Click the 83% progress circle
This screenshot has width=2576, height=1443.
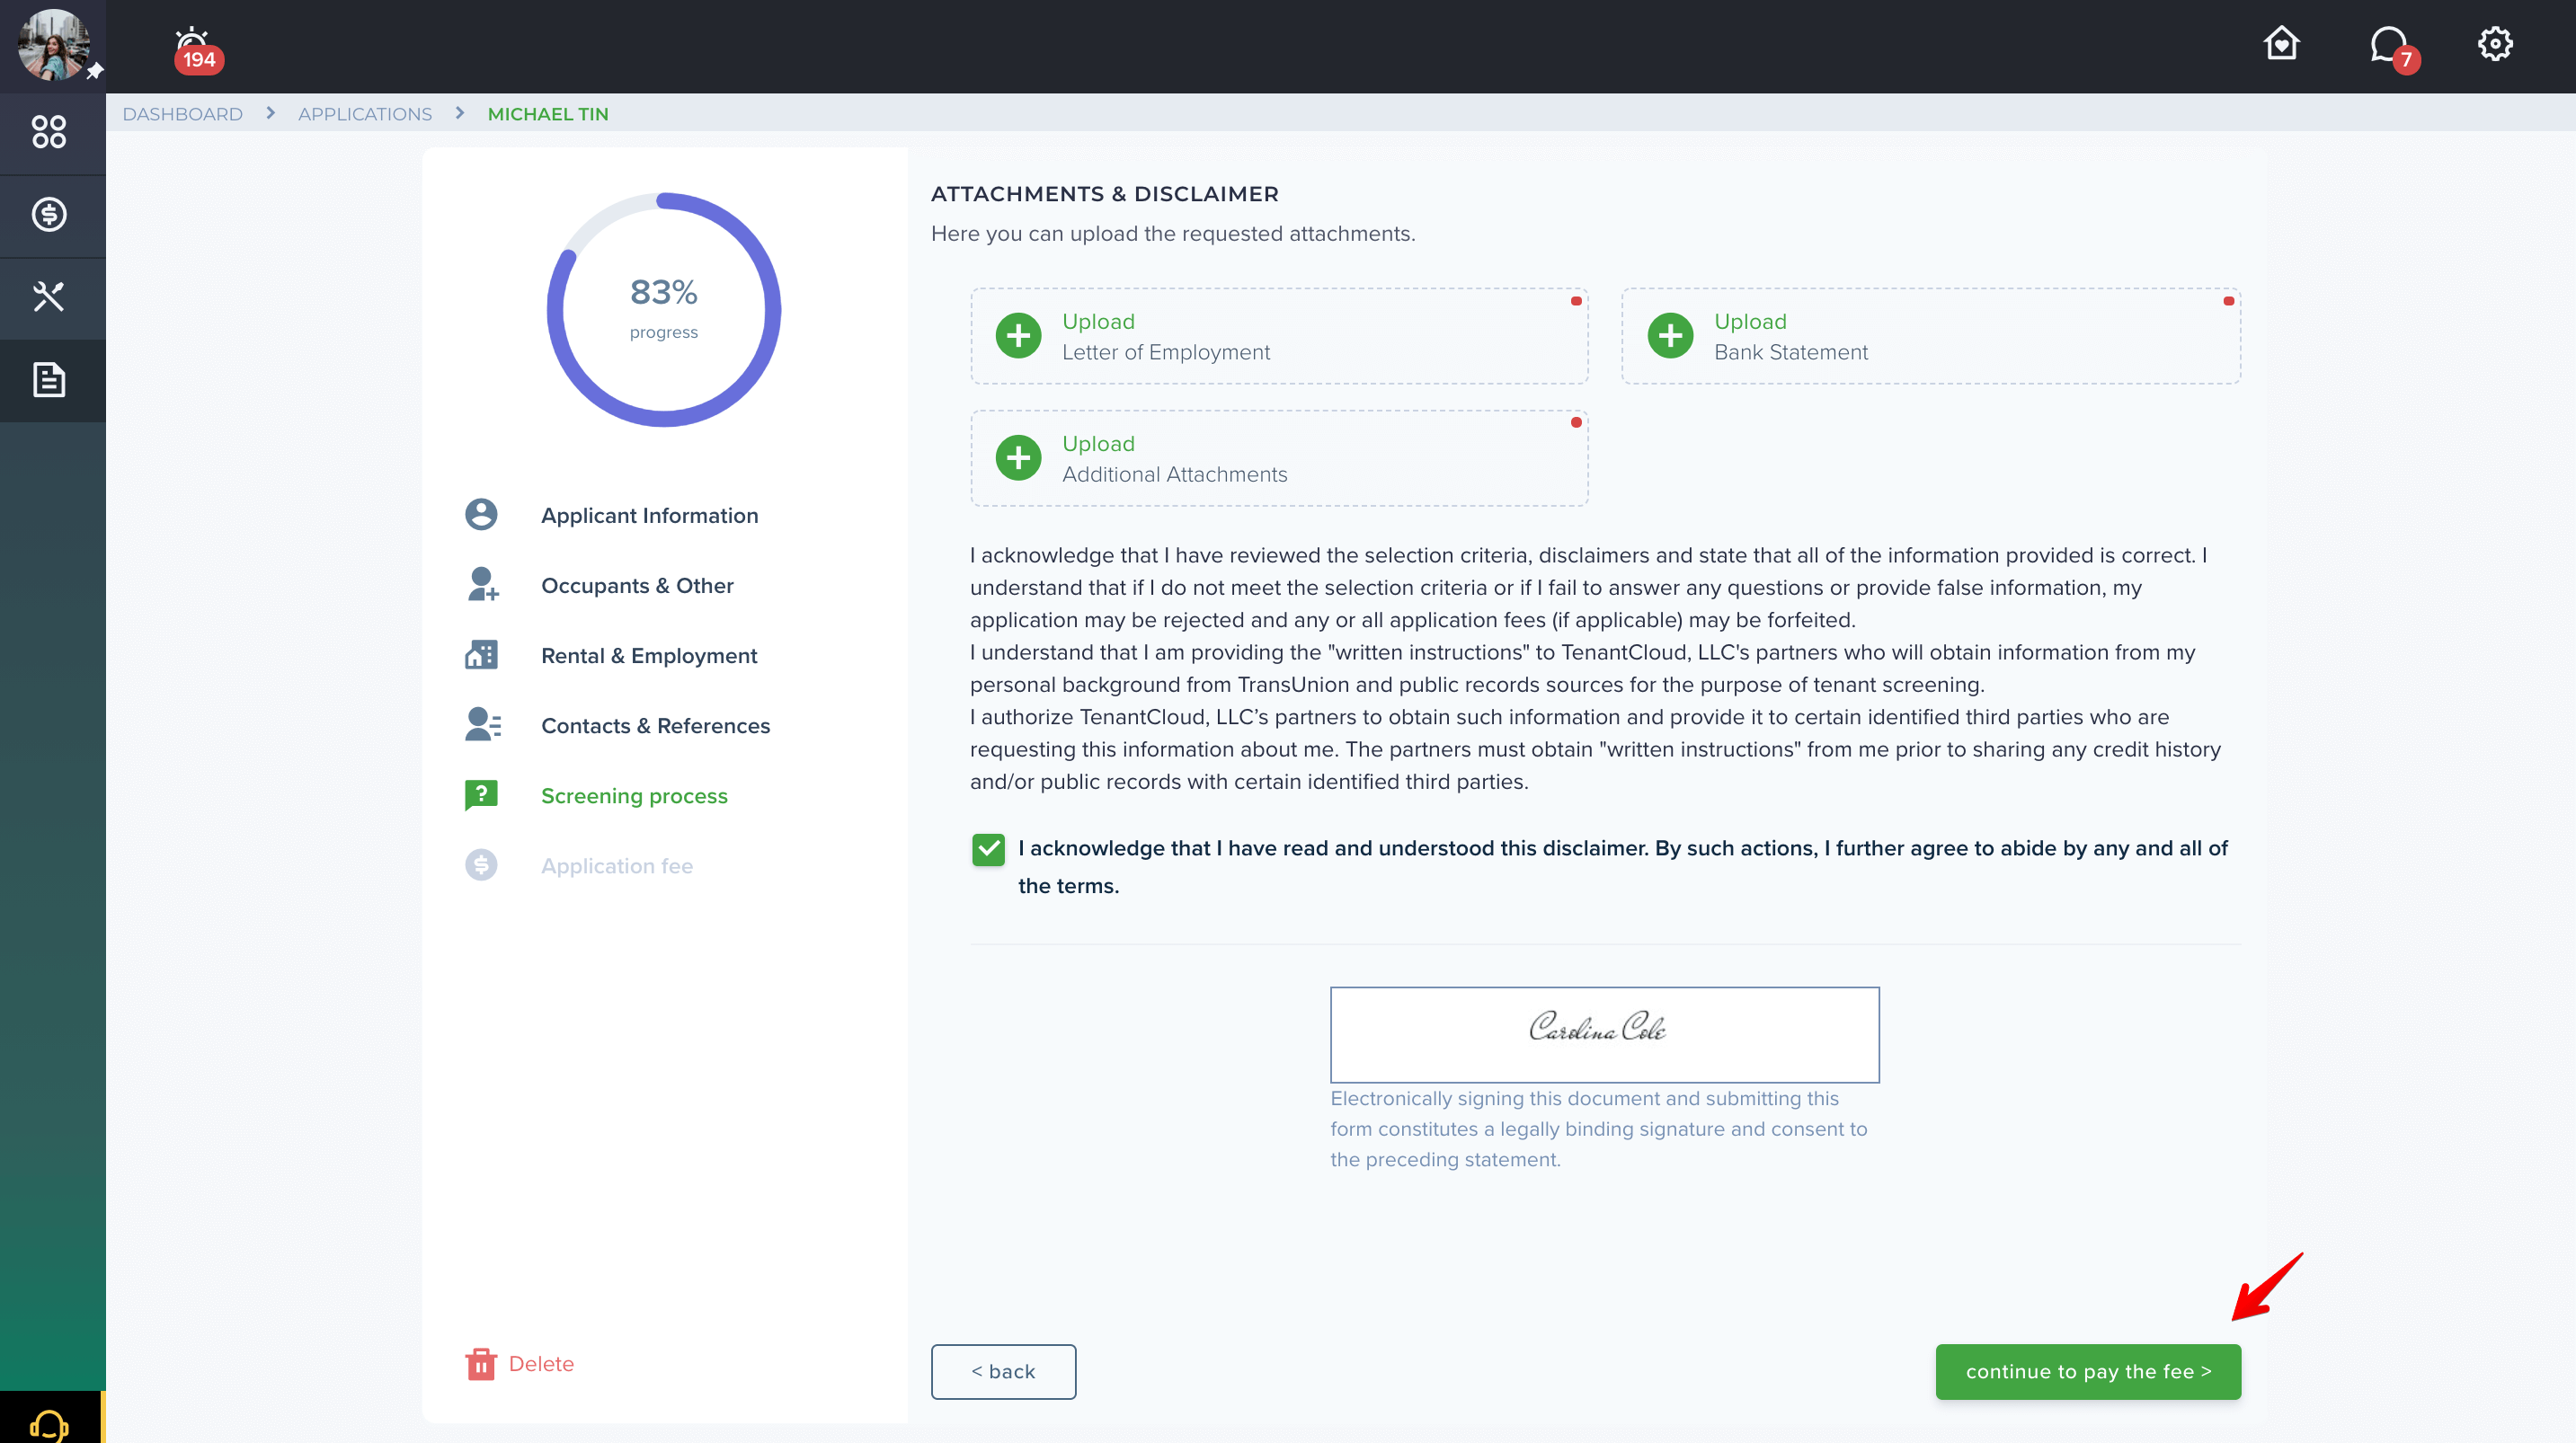[663, 310]
